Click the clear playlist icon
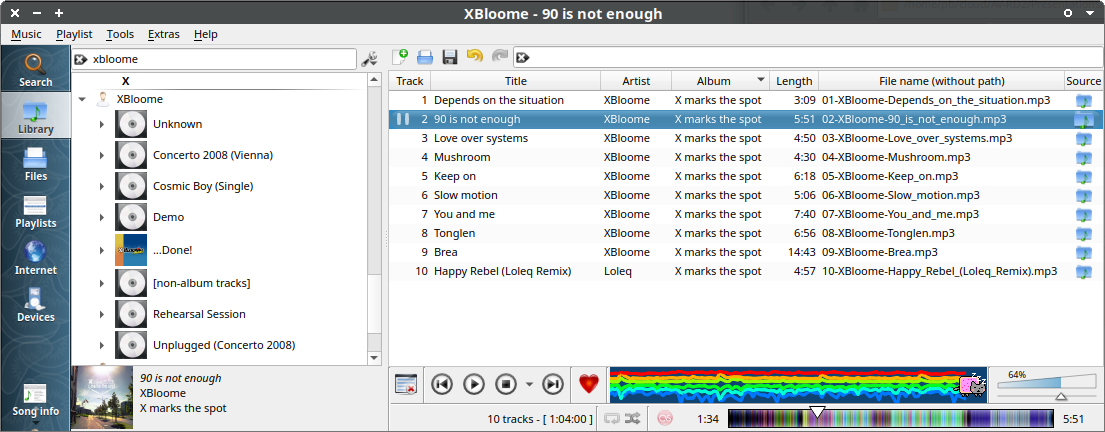 click(x=406, y=383)
